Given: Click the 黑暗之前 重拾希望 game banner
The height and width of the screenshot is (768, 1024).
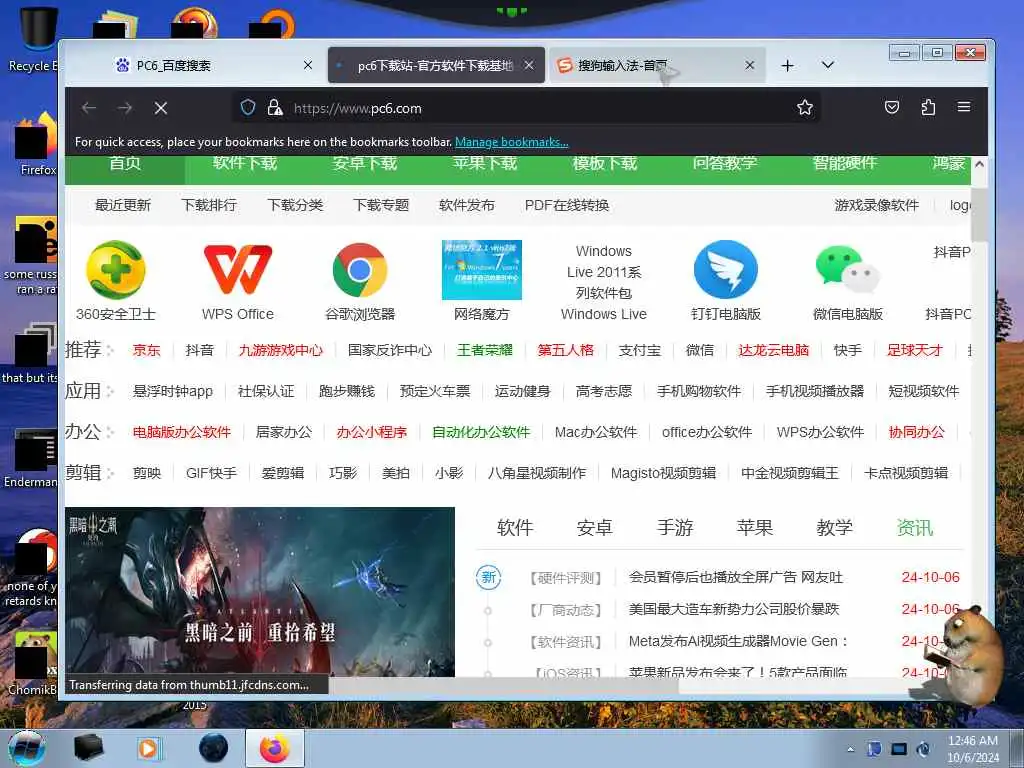Looking at the screenshot, I should click(260, 592).
